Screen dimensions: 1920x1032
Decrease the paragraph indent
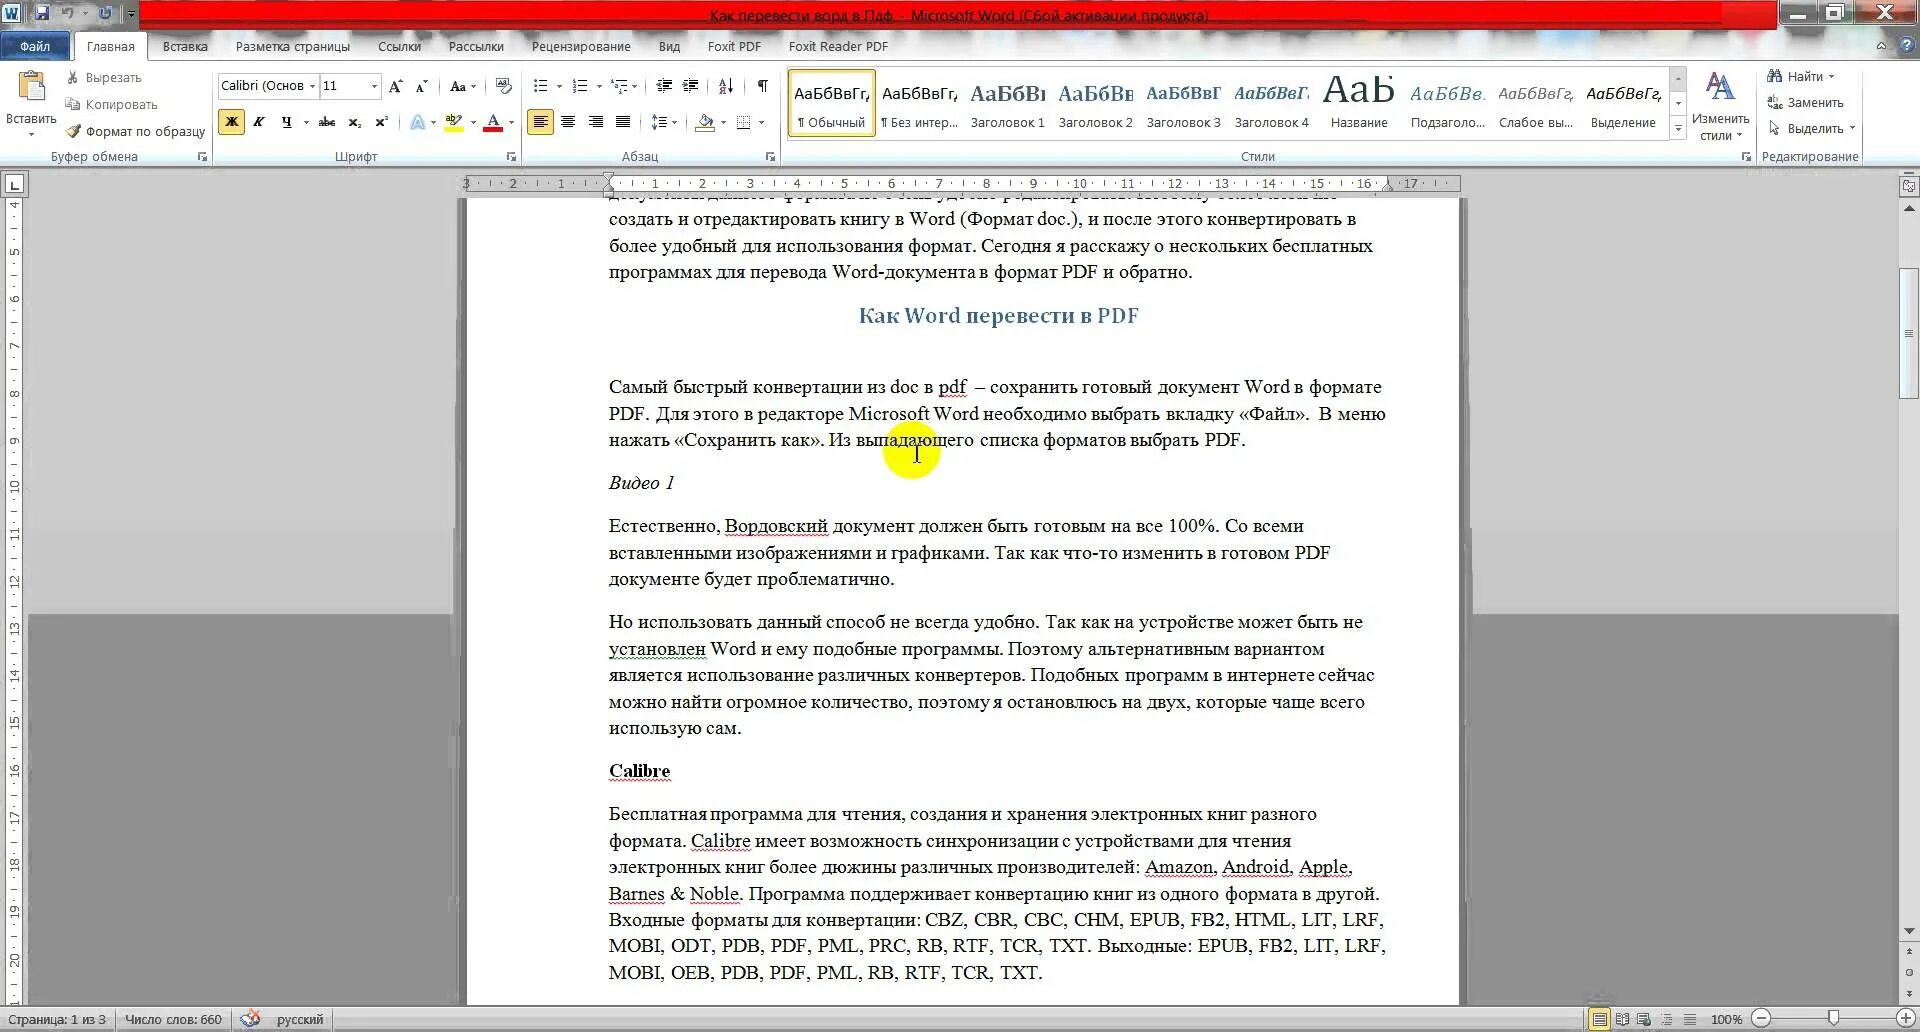(x=663, y=86)
